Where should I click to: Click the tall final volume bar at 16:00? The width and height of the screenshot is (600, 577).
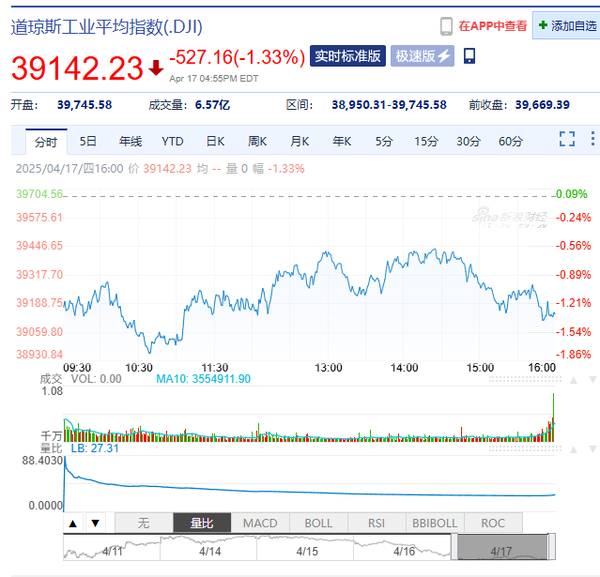point(553,417)
